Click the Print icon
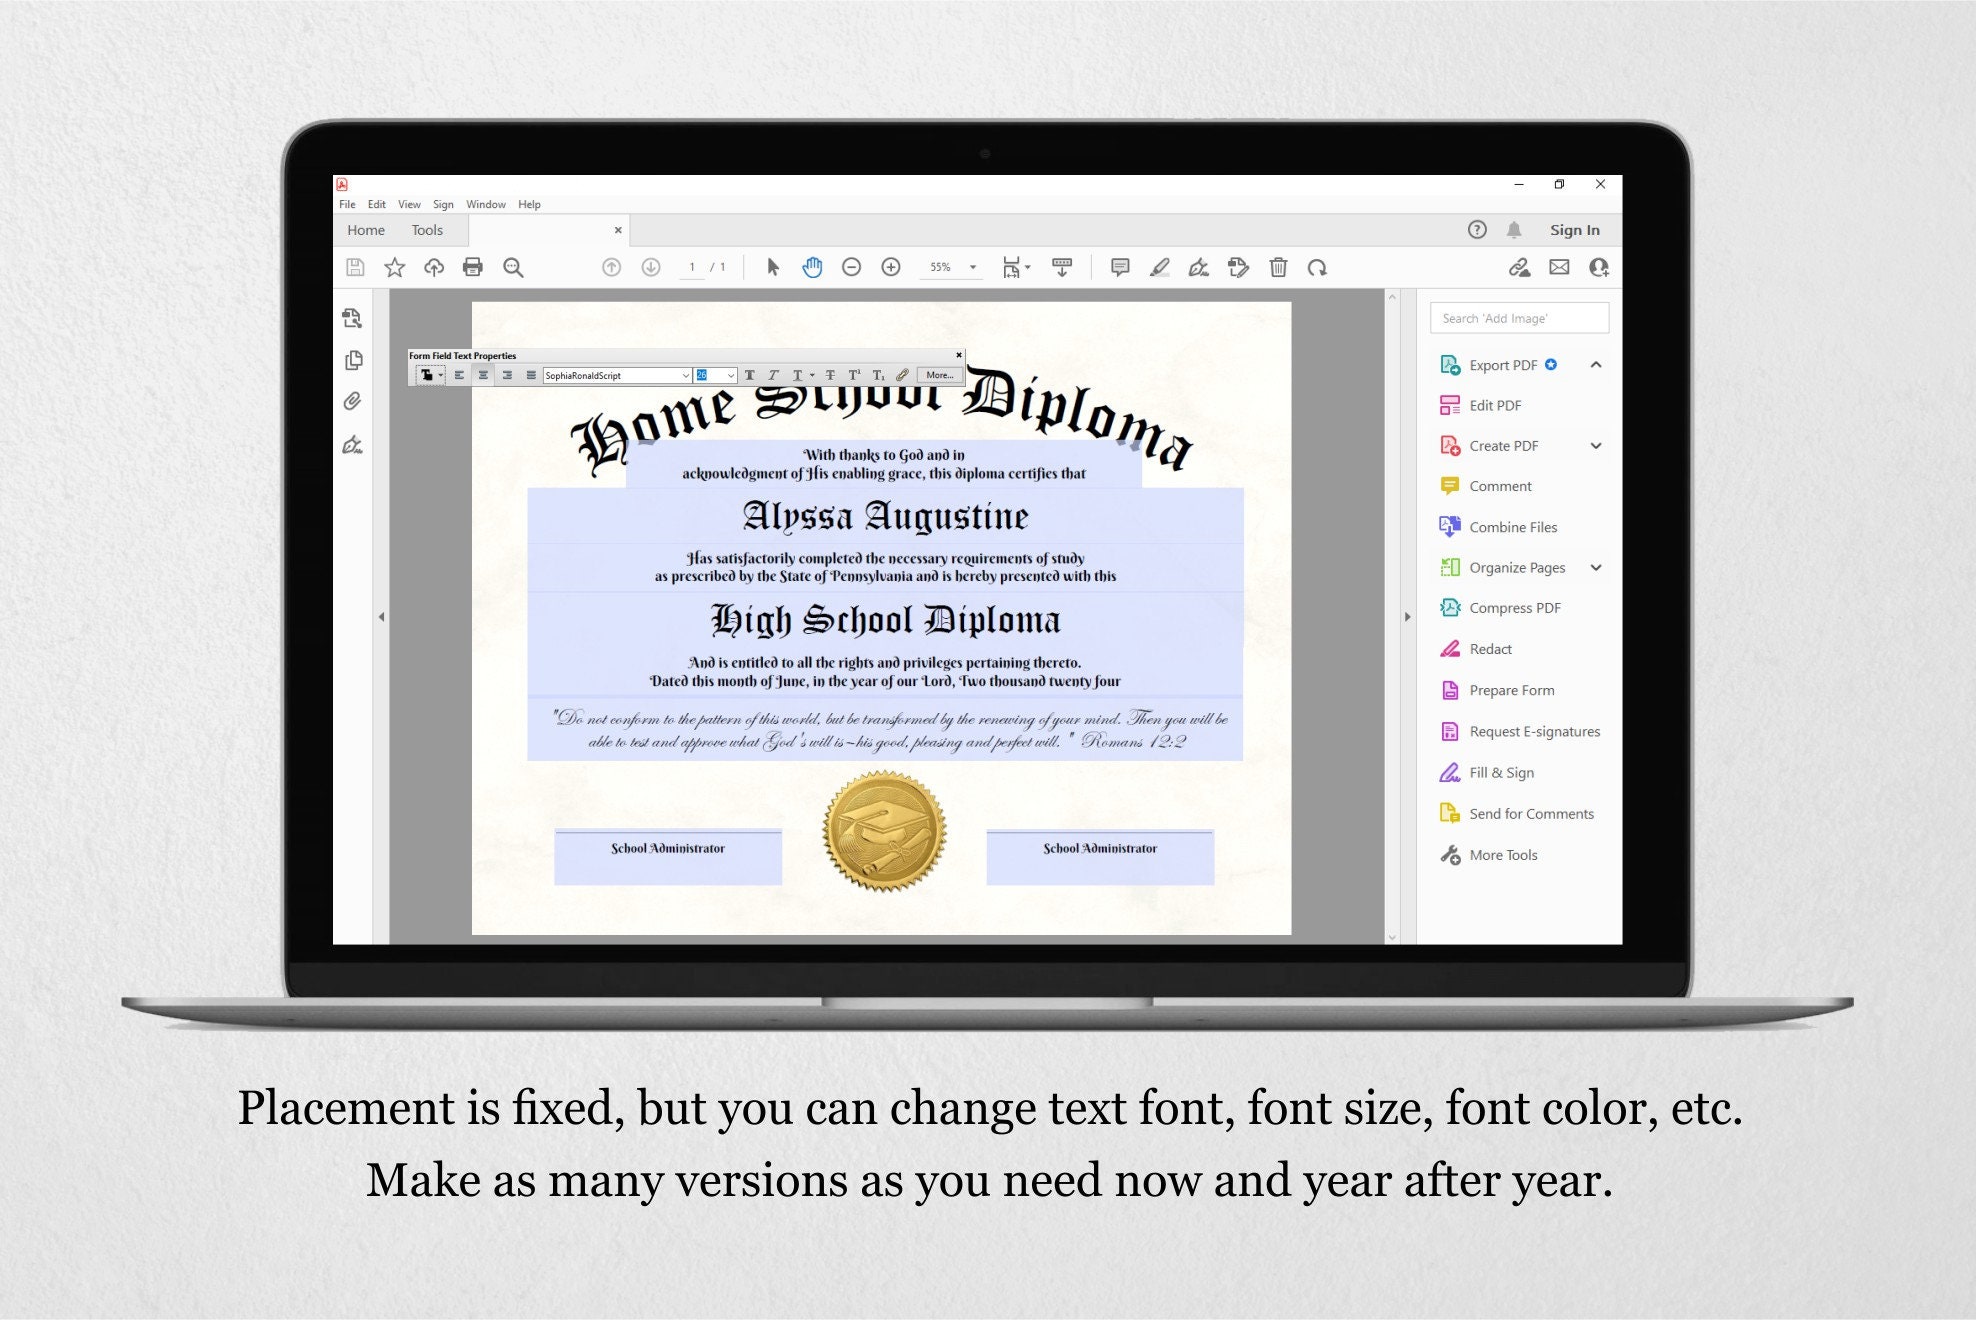Image resolution: width=1976 pixels, height=1320 pixels. click(473, 267)
